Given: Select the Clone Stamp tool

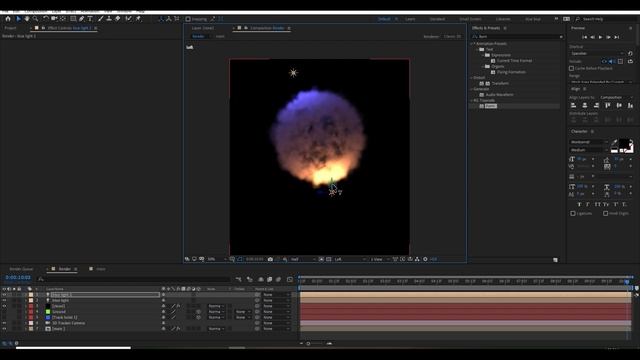Looking at the screenshot, I should tap(109, 19).
